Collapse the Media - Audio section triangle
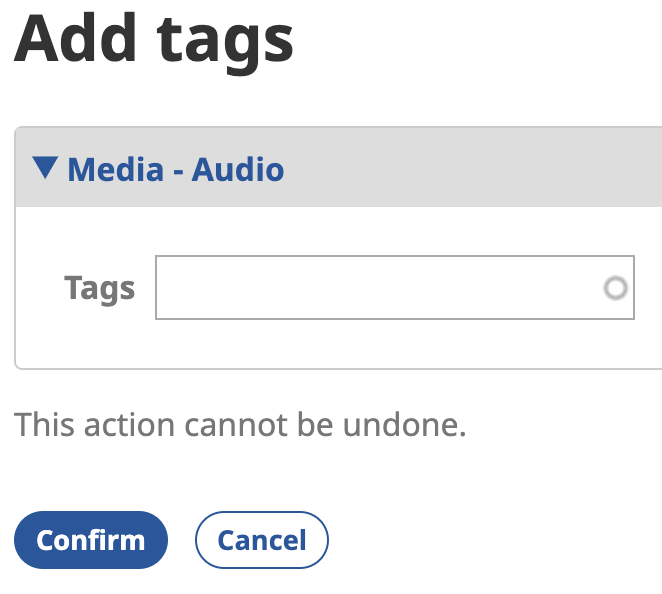The height and width of the screenshot is (594, 662). 45,168
